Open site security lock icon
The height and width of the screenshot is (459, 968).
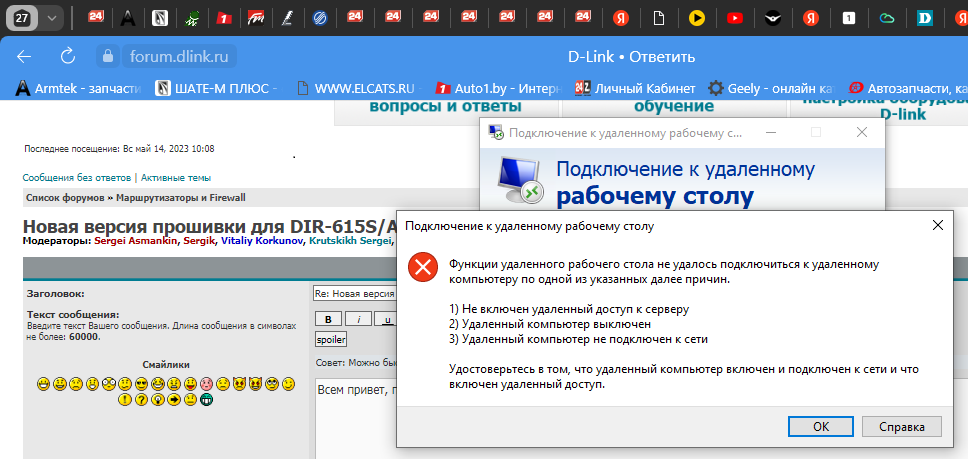pos(108,57)
